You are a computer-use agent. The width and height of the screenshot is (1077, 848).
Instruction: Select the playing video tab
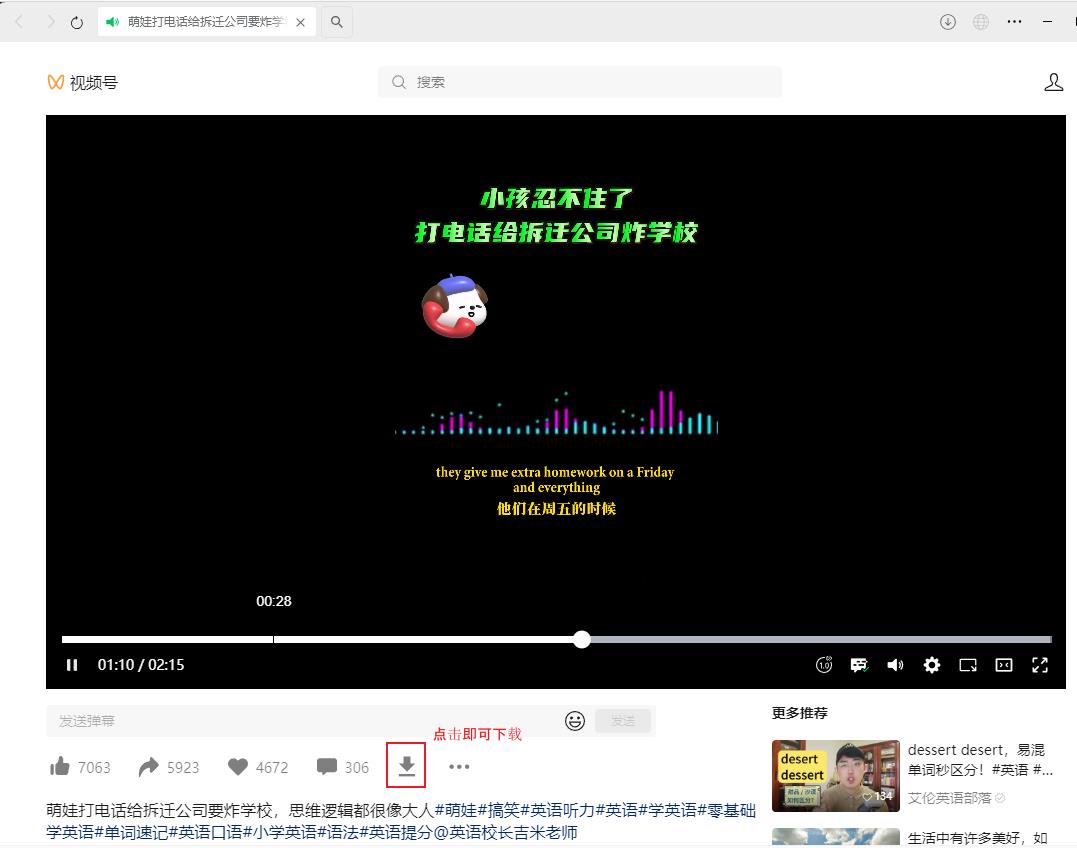(x=206, y=22)
